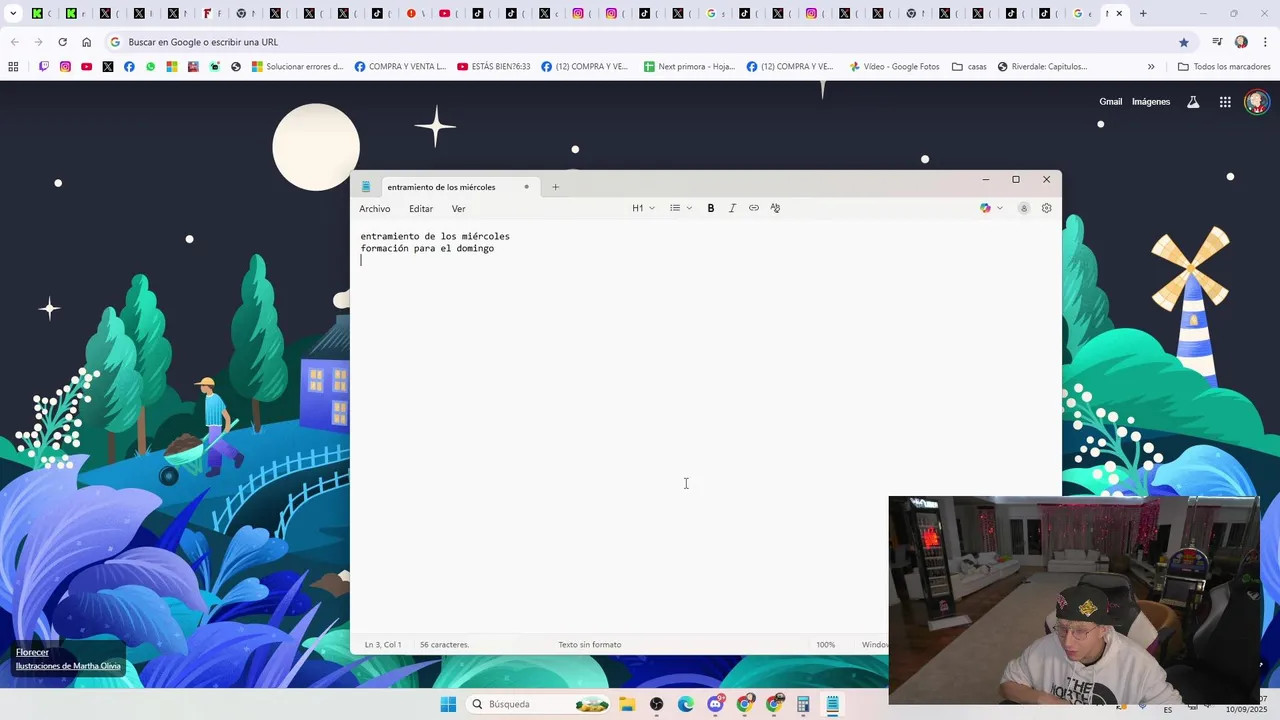This screenshot has width=1280, height=720.
Task: Open the 'casas' bookmark folder
Action: pyautogui.click(x=969, y=67)
